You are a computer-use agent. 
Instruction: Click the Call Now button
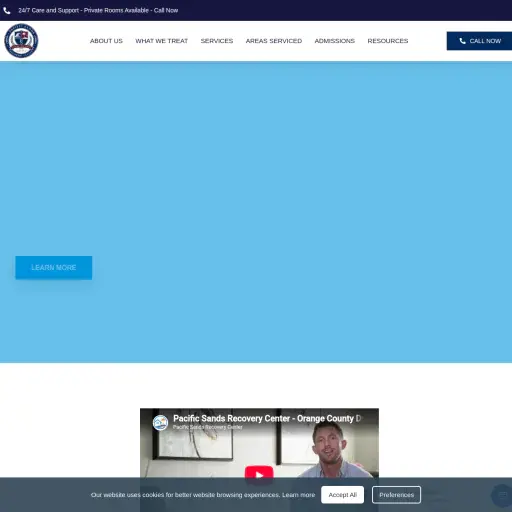(479, 41)
